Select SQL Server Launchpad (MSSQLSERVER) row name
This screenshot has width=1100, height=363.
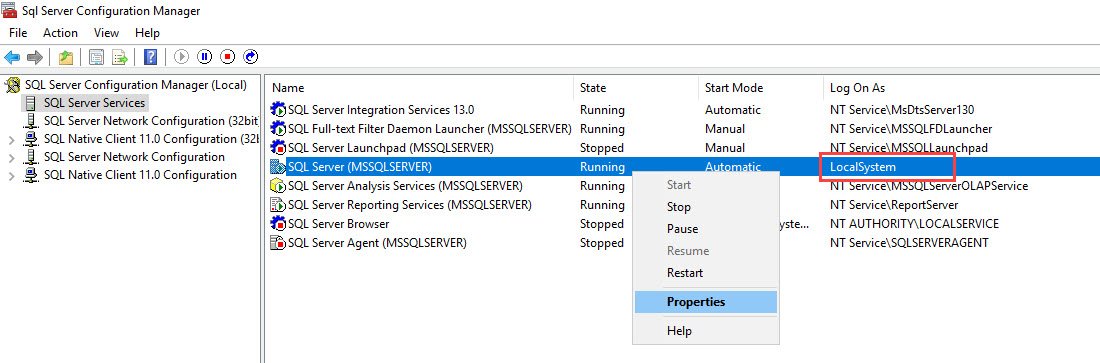(x=391, y=148)
